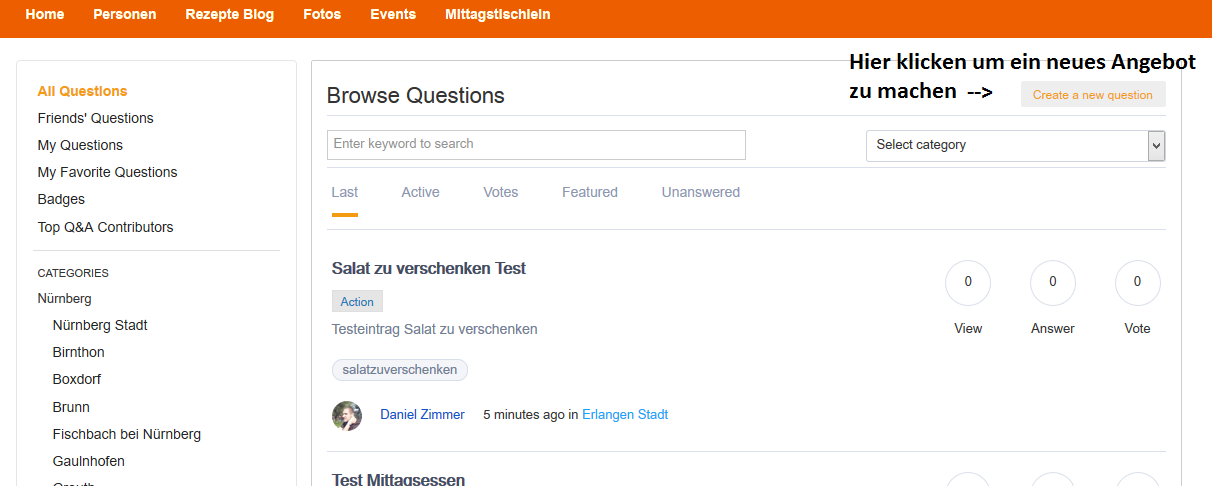
Task: Type in the keyword search field
Action: pos(536,144)
